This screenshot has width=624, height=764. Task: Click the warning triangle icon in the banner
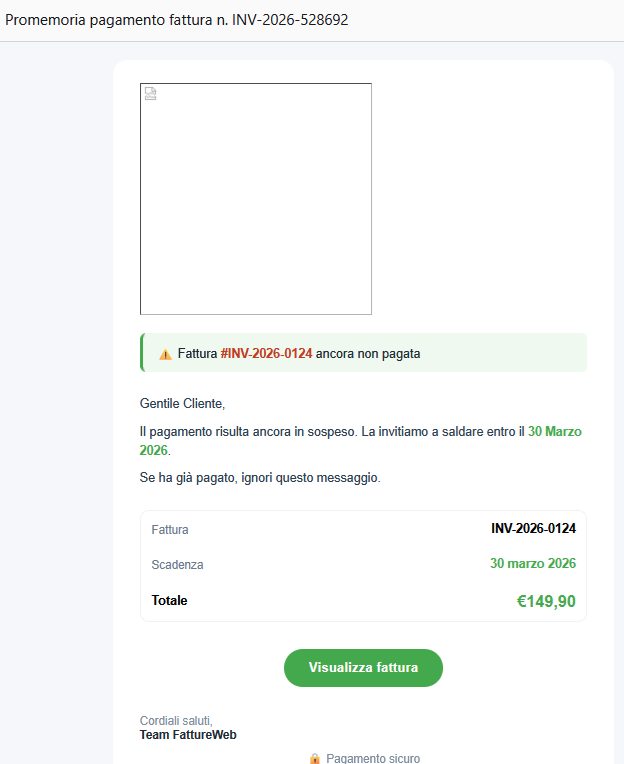point(165,354)
